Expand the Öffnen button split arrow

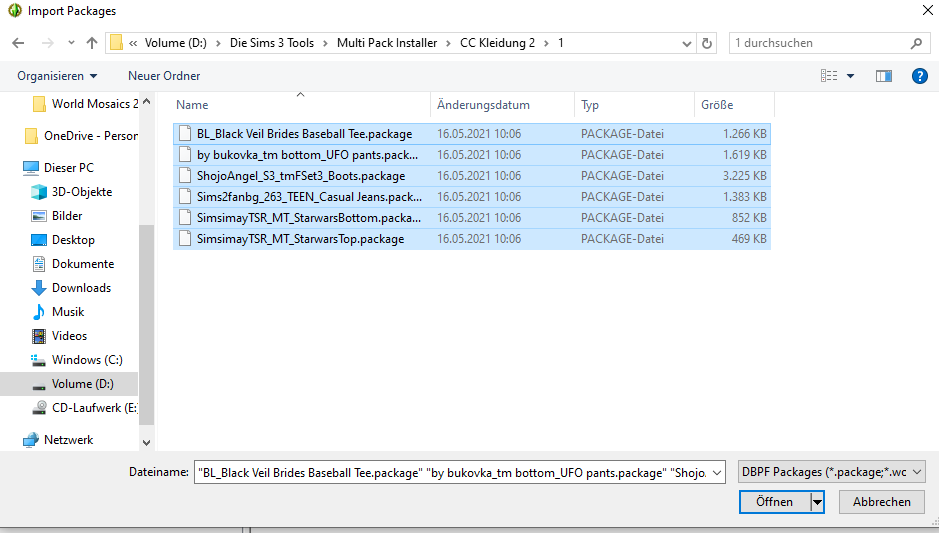coord(817,502)
